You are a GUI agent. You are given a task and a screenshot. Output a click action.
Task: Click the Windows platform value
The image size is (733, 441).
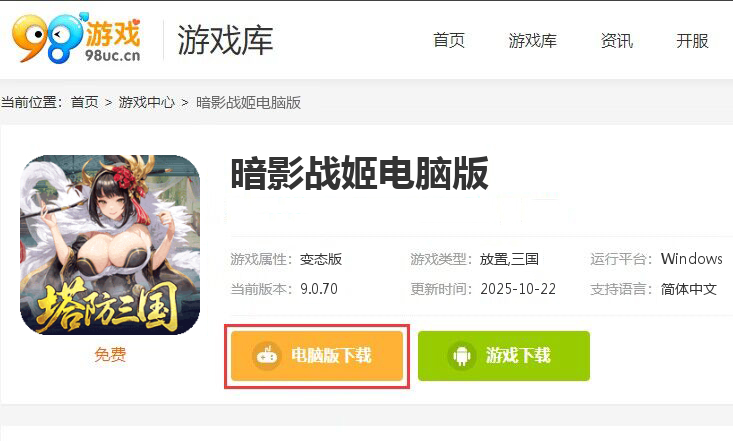(x=691, y=259)
